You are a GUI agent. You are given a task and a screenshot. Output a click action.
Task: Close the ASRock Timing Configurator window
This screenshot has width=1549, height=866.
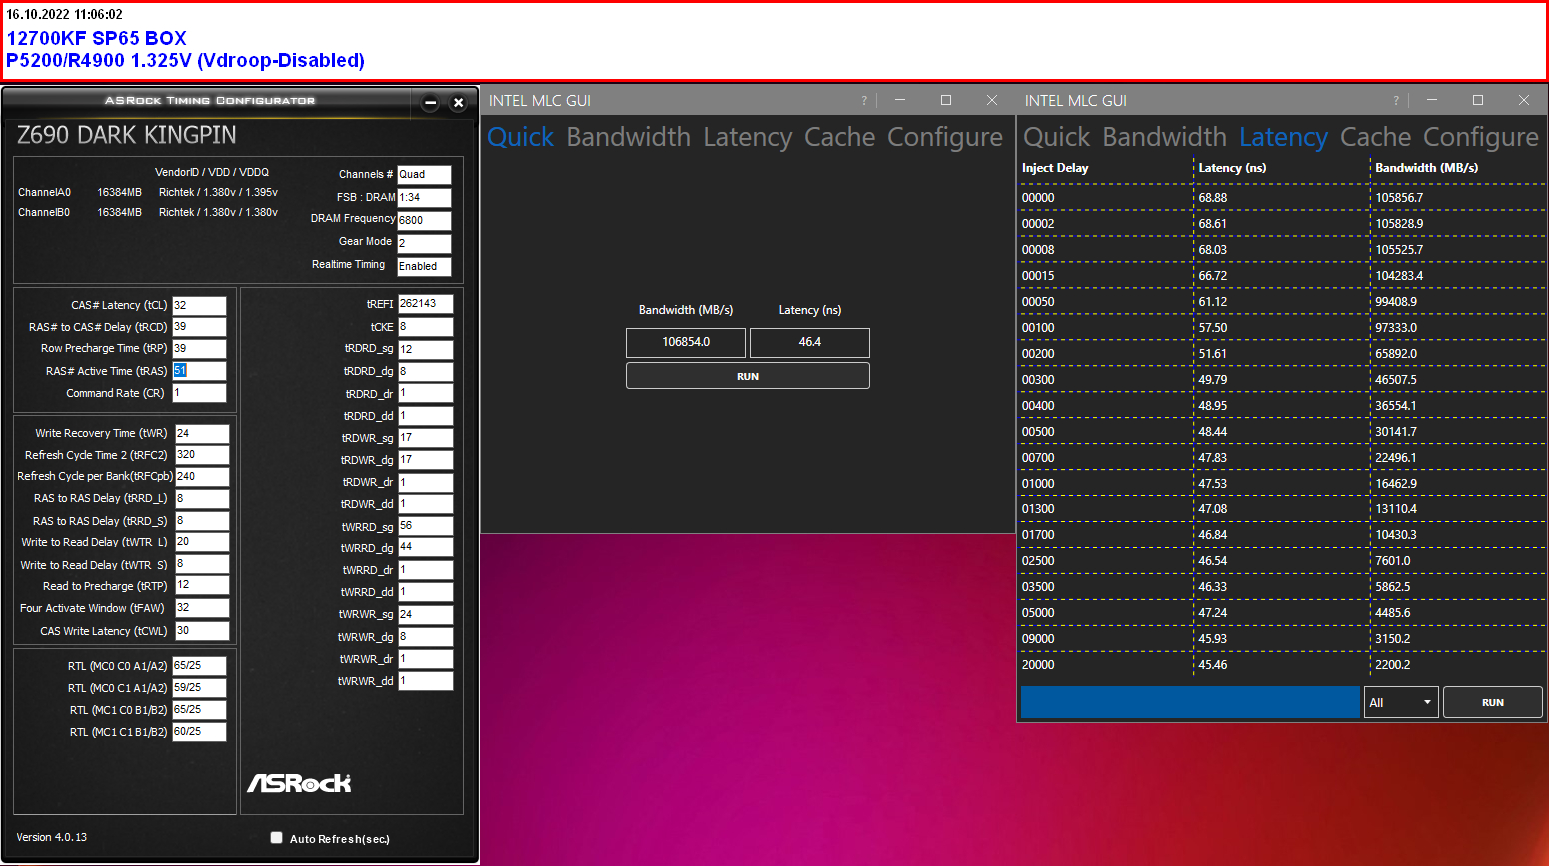tap(458, 102)
